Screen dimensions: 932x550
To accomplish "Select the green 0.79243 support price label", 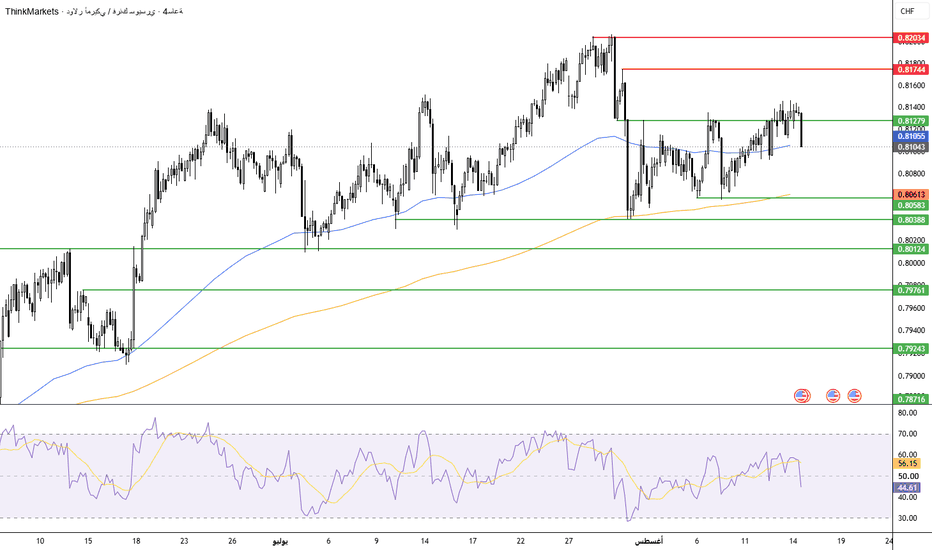I will (911, 348).
